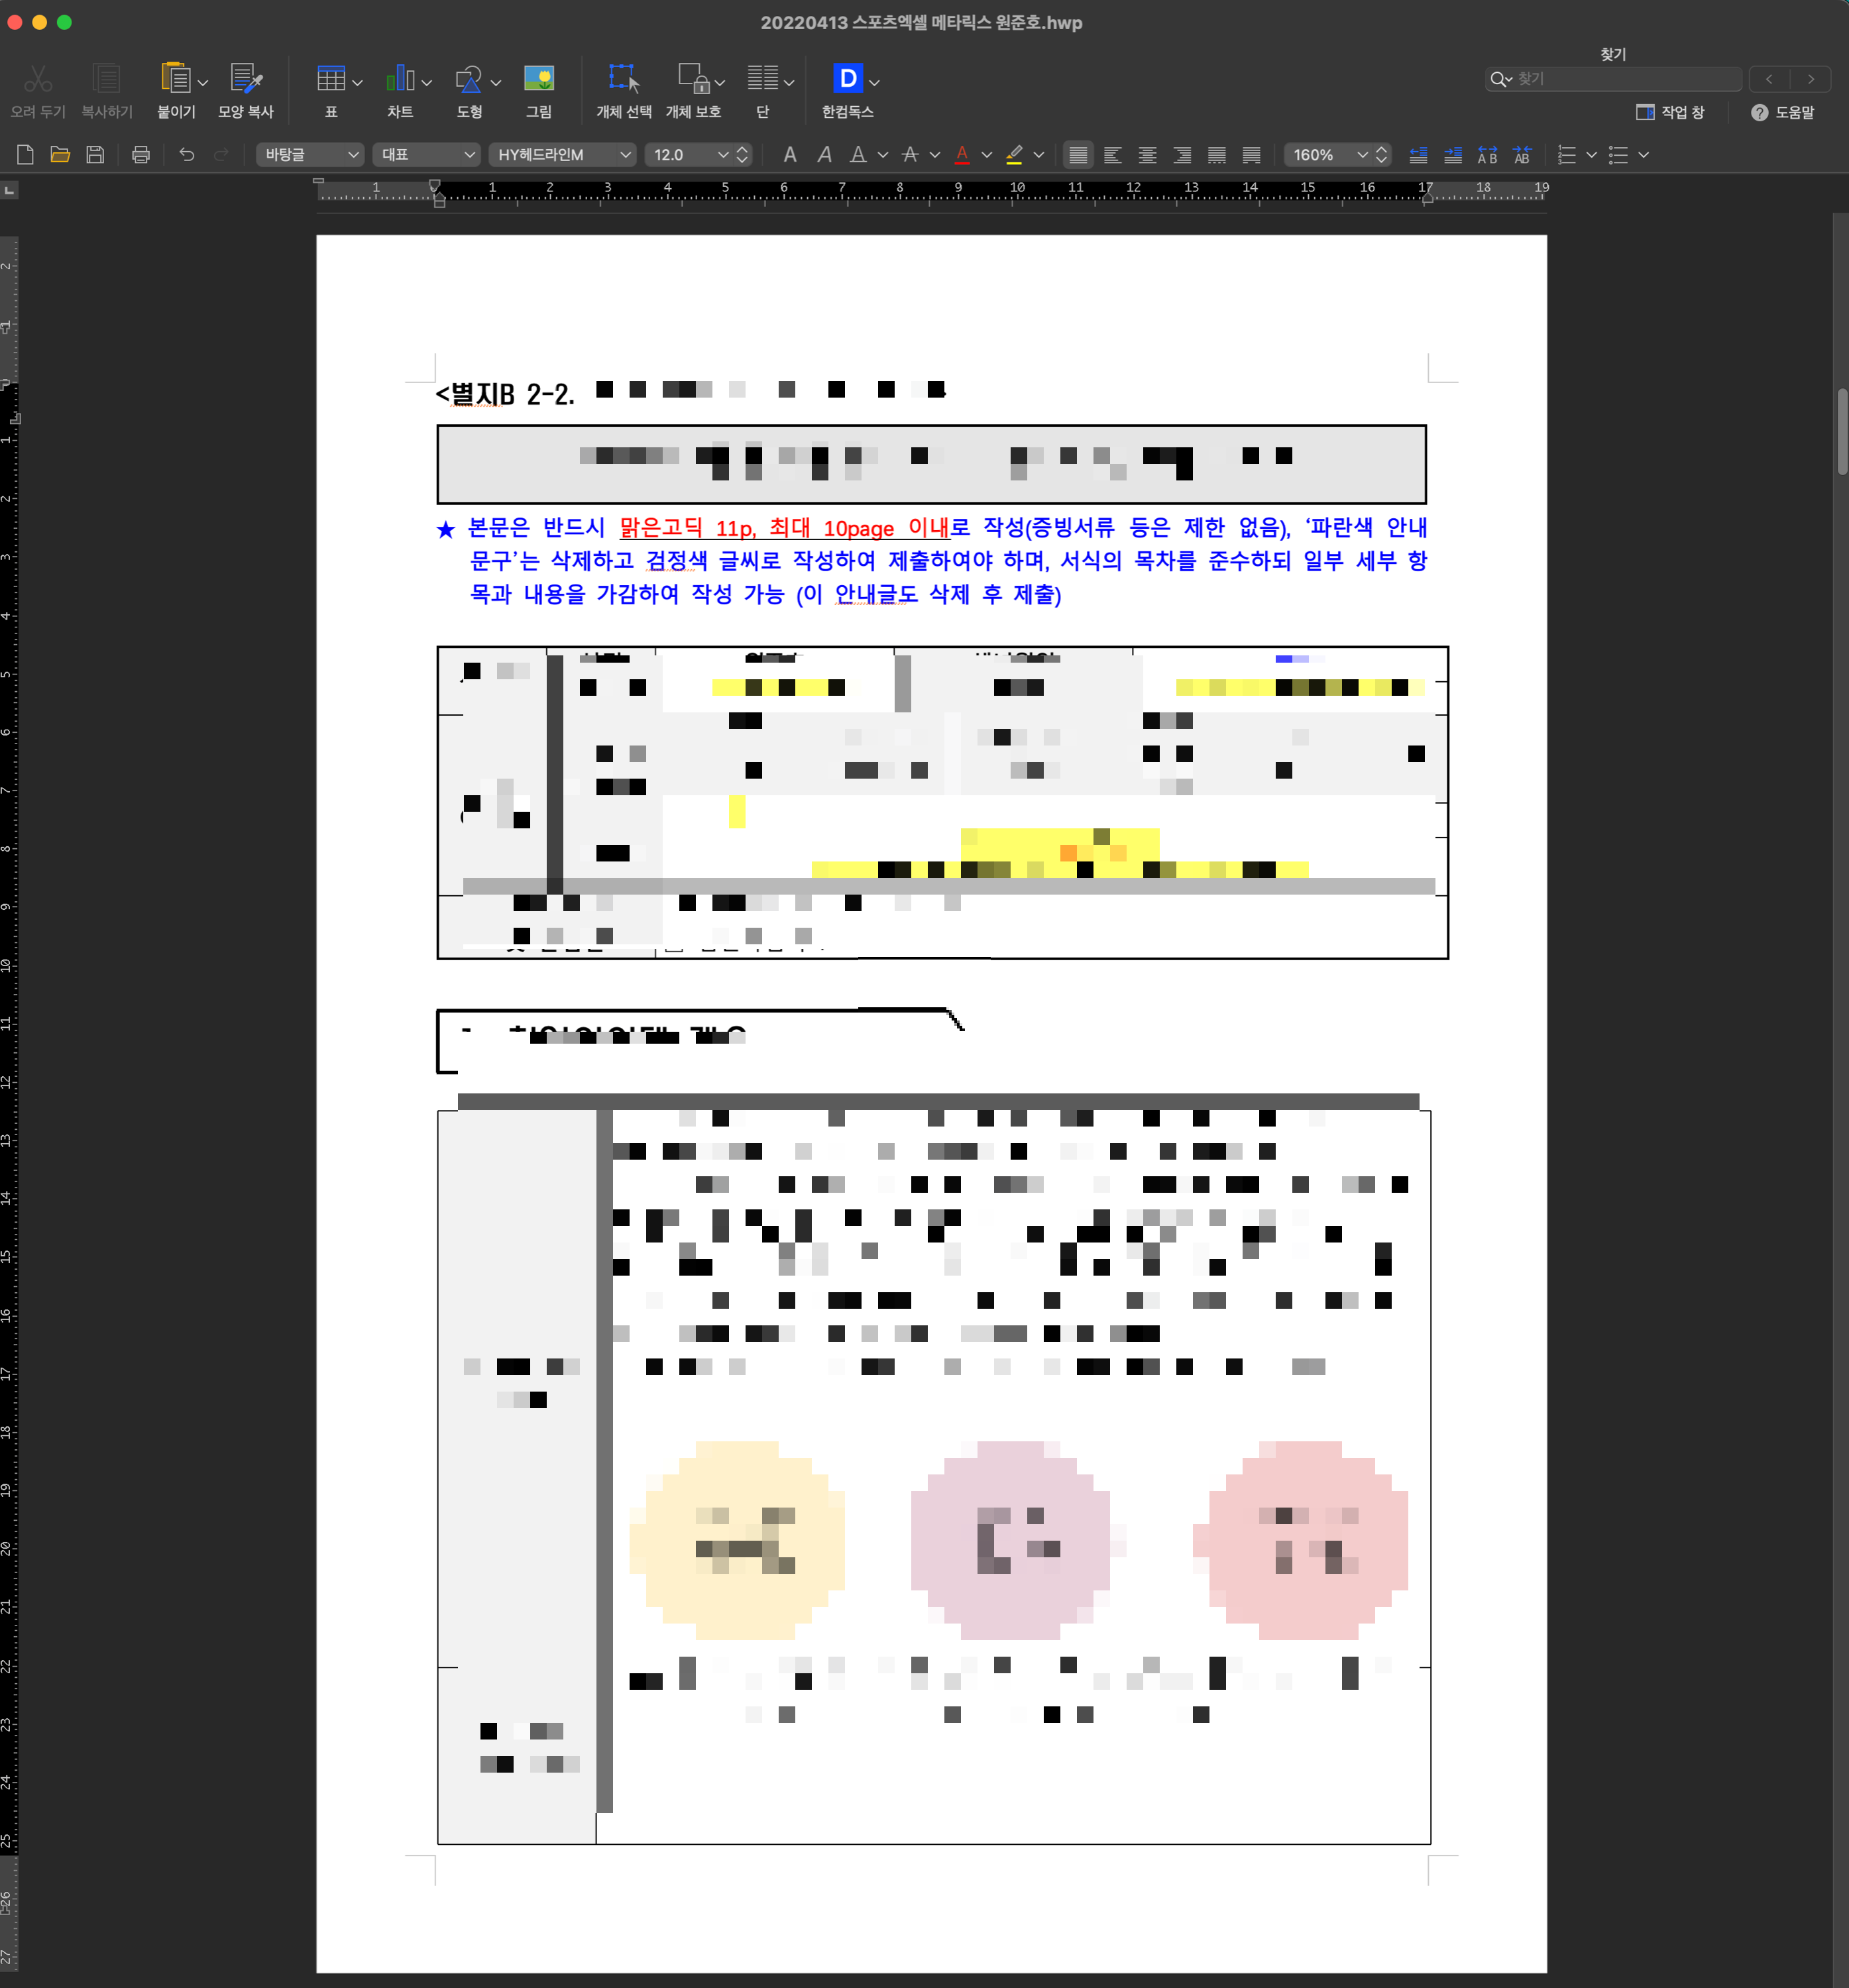This screenshot has width=1849, height=1988.
Task: Widen character spacing icon
Action: click(x=1488, y=154)
